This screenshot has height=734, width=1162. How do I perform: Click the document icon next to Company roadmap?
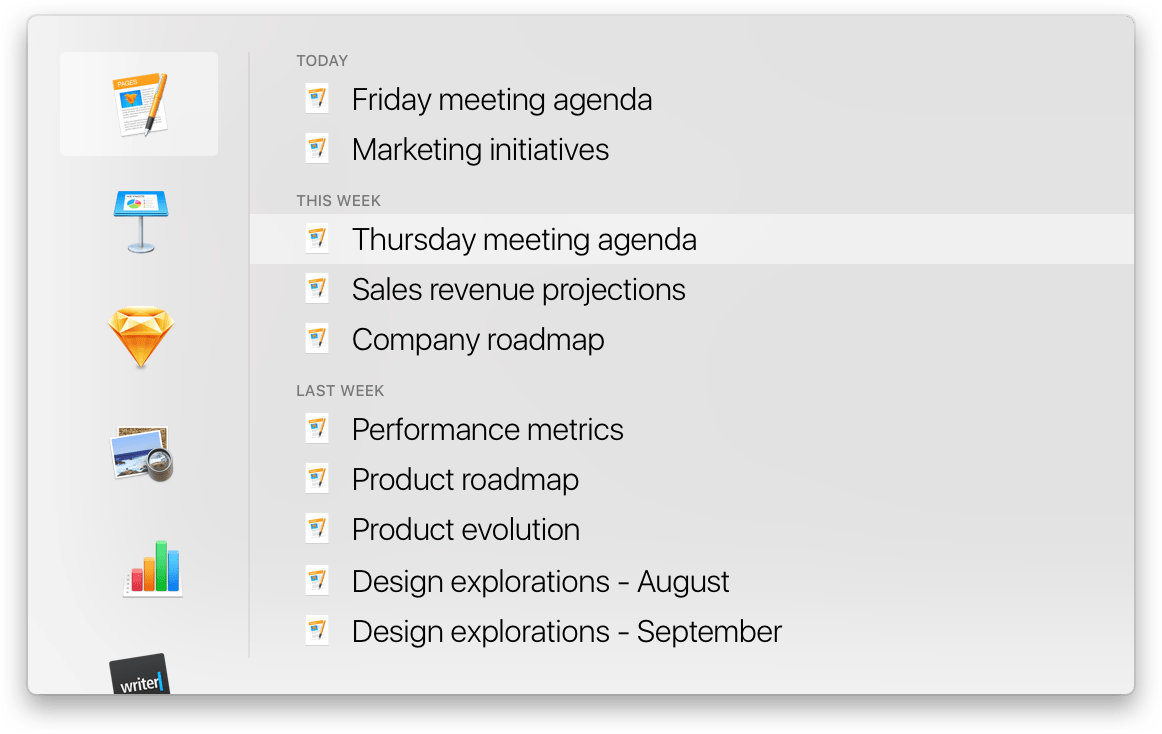click(x=317, y=338)
